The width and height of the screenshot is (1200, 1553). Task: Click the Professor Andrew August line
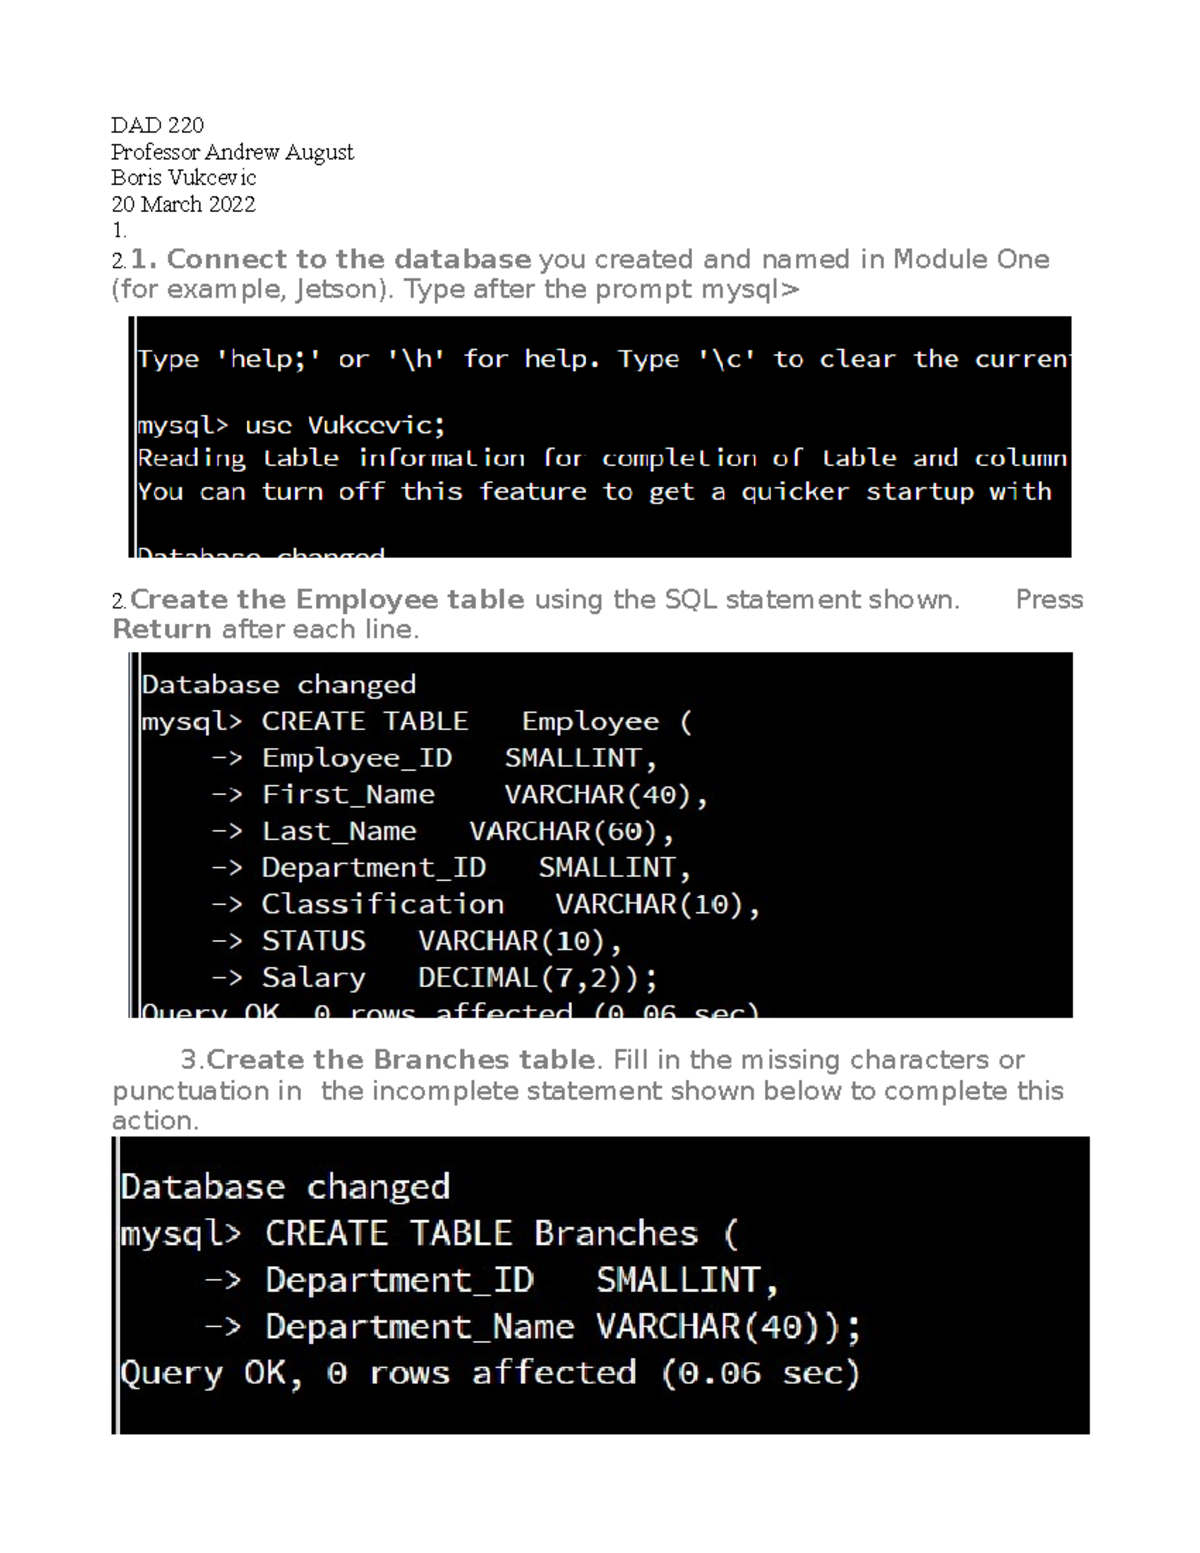pos(232,152)
